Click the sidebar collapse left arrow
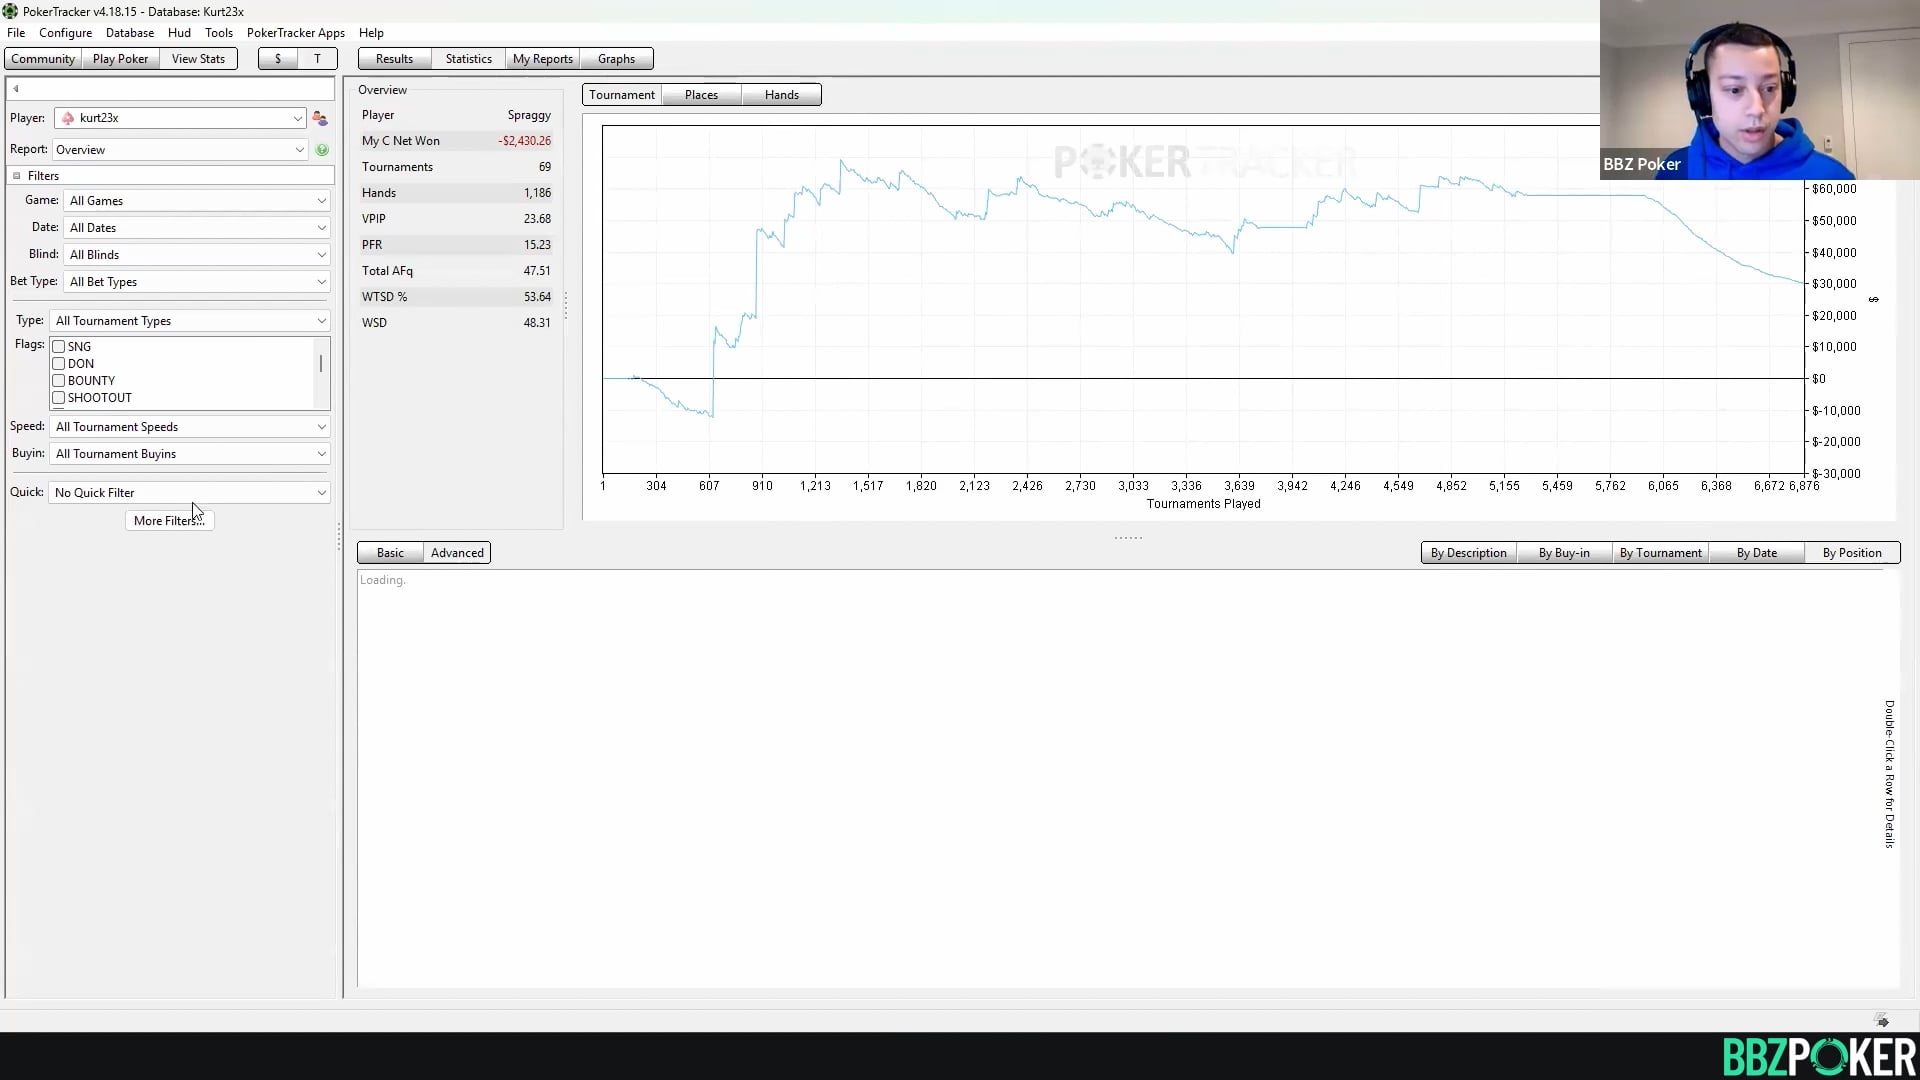The width and height of the screenshot is (1920, 1080). (16, 89)
